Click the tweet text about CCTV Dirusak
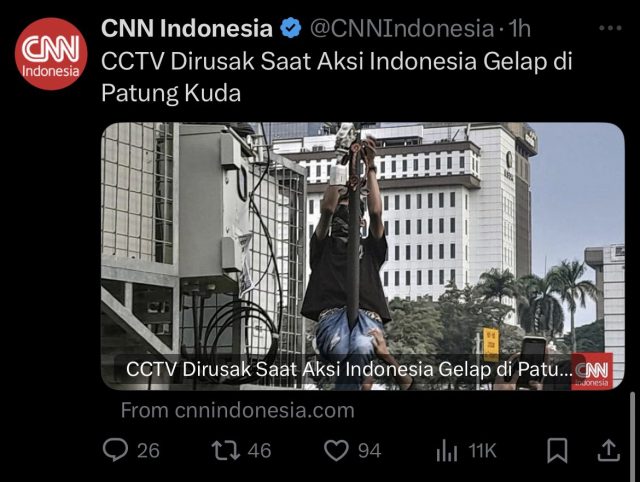The image size is (640, 482). coord(337,77)
